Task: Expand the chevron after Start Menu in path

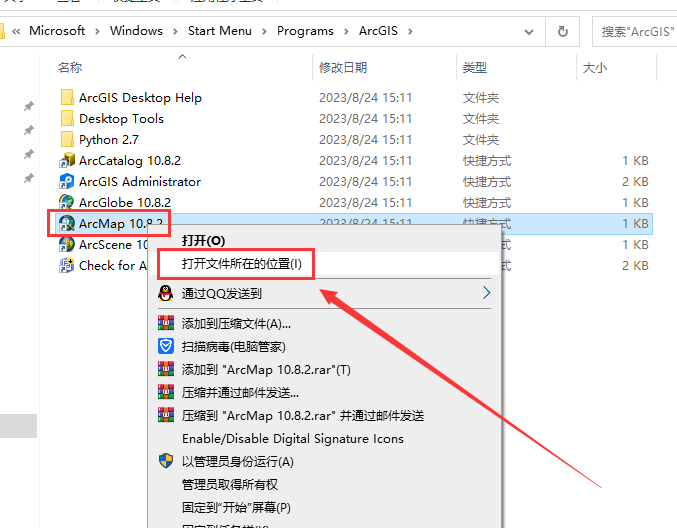Action: [x=264, y=32]
